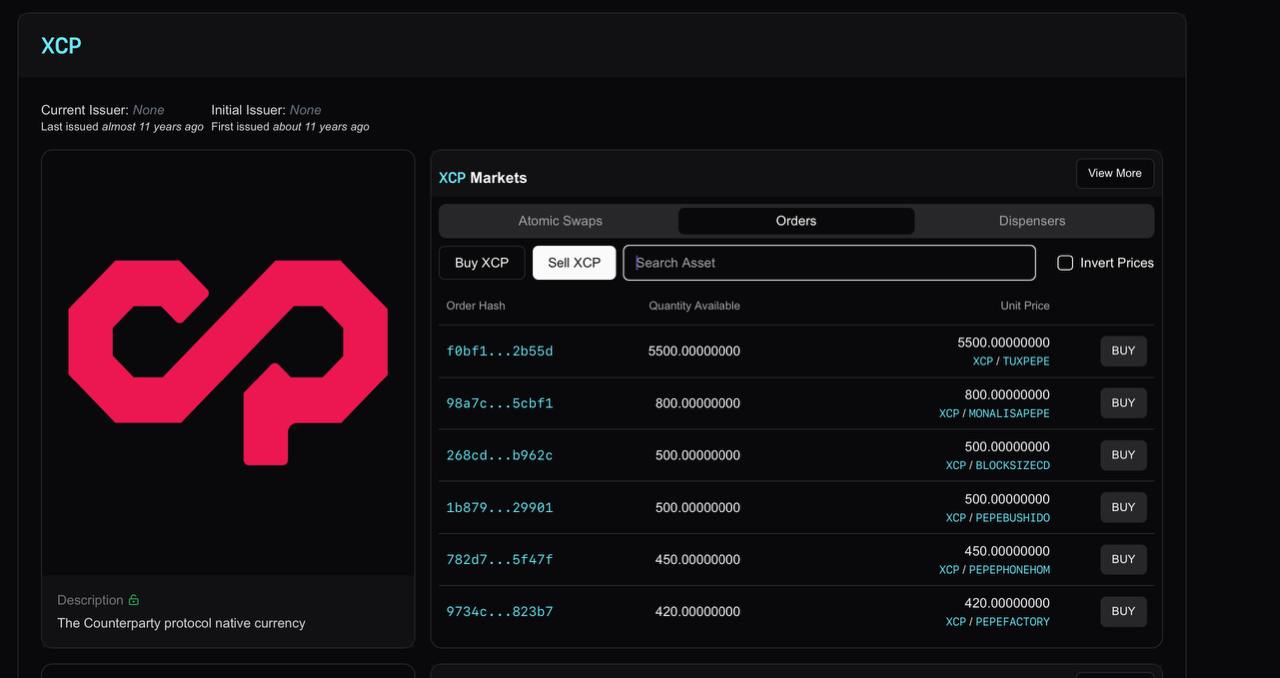Click the green unlocked icon beside Description

[x=134, y=600]
